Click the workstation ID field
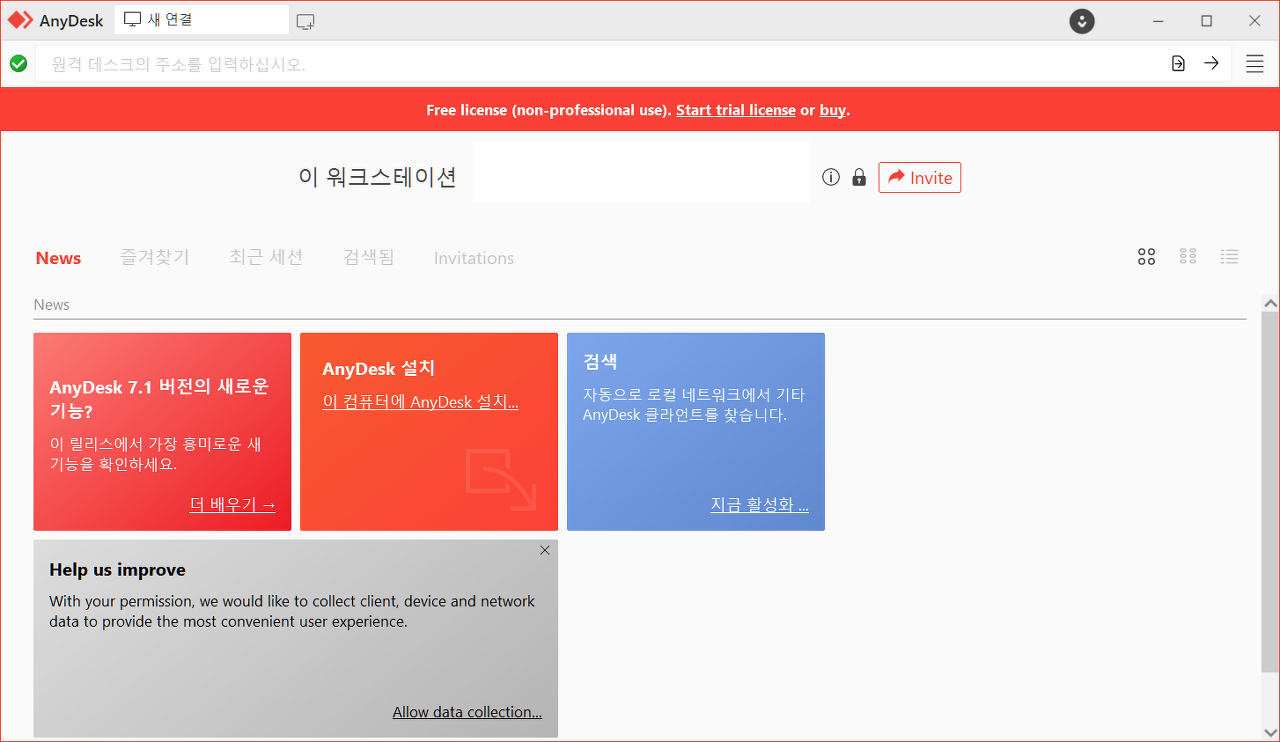Screen dimensions: 1280x742 point(641,172)
